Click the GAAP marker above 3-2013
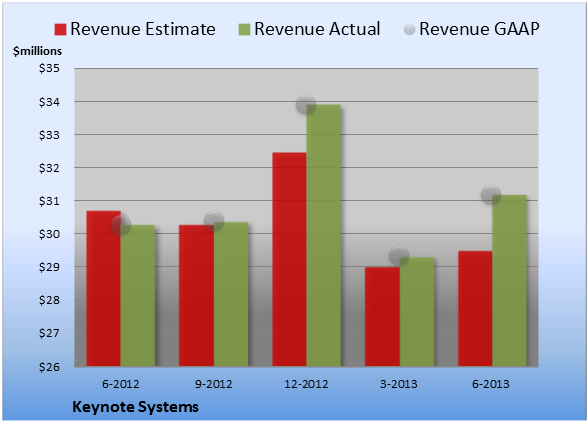 (x=399, y=256)
